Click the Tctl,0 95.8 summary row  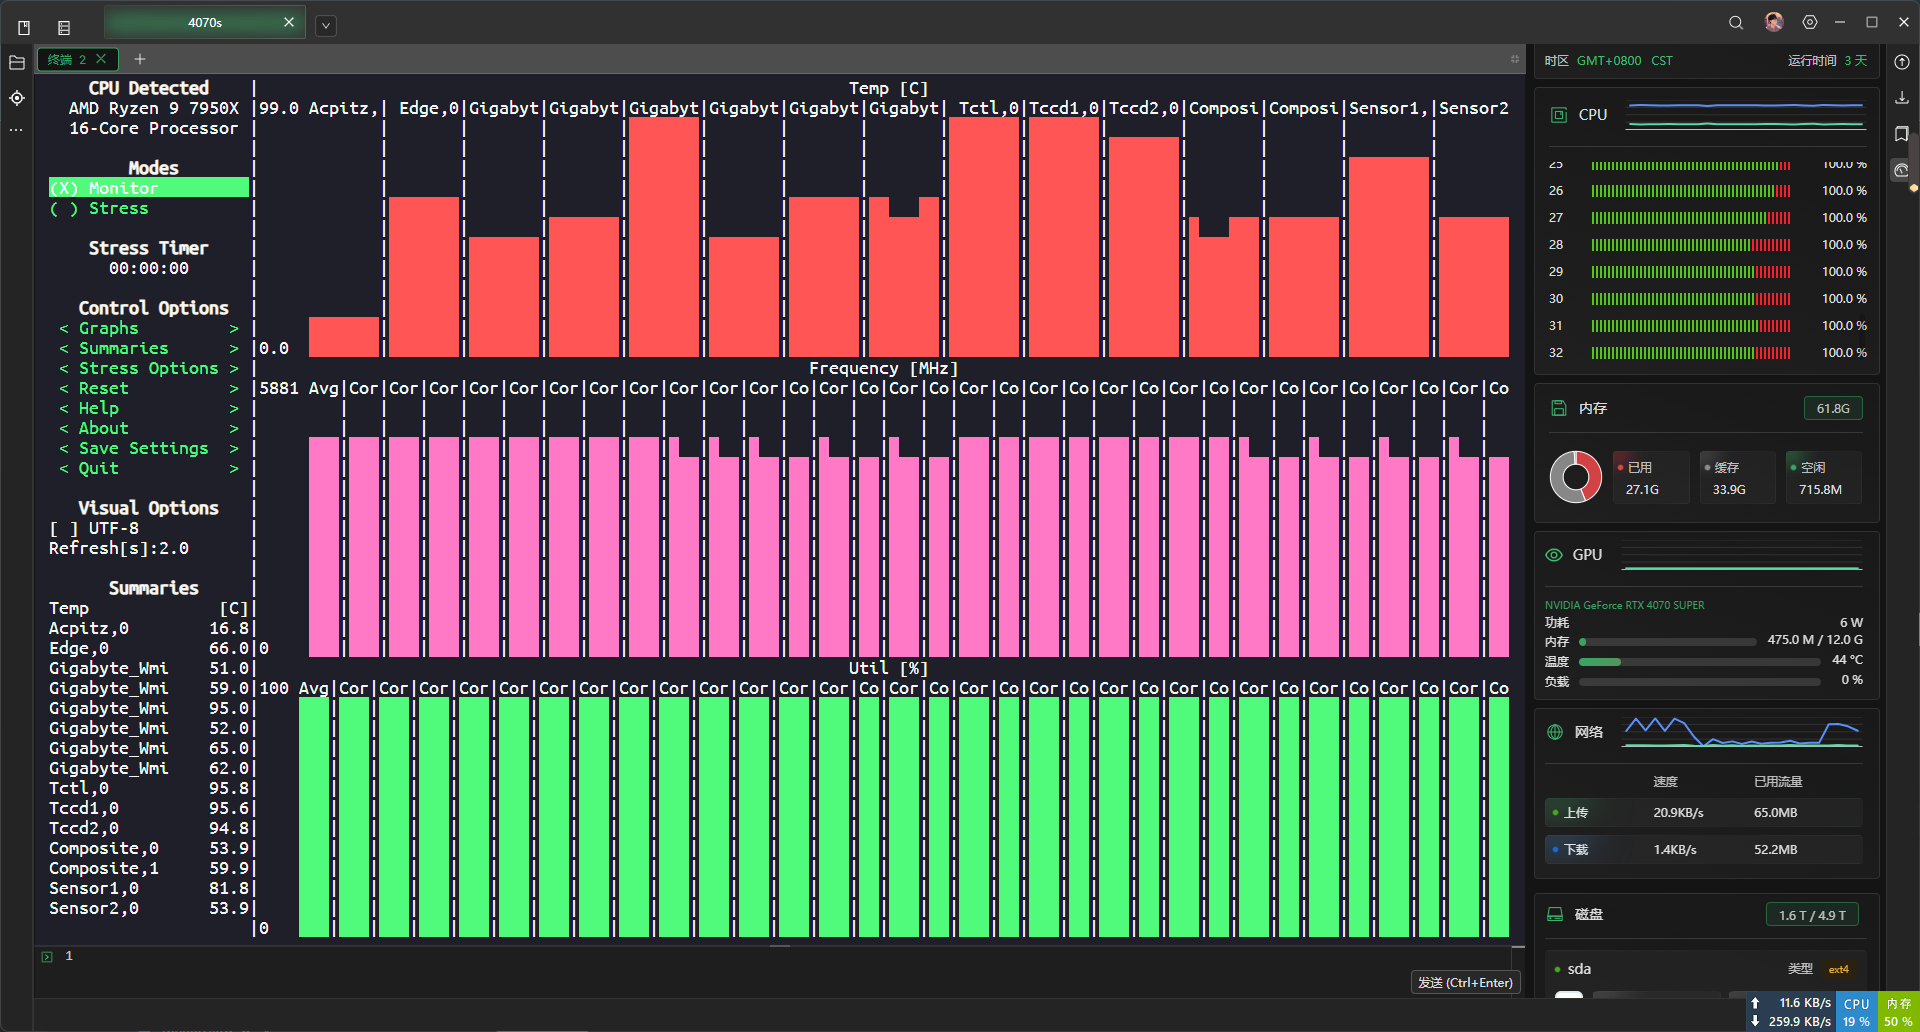tap(148, 788)
